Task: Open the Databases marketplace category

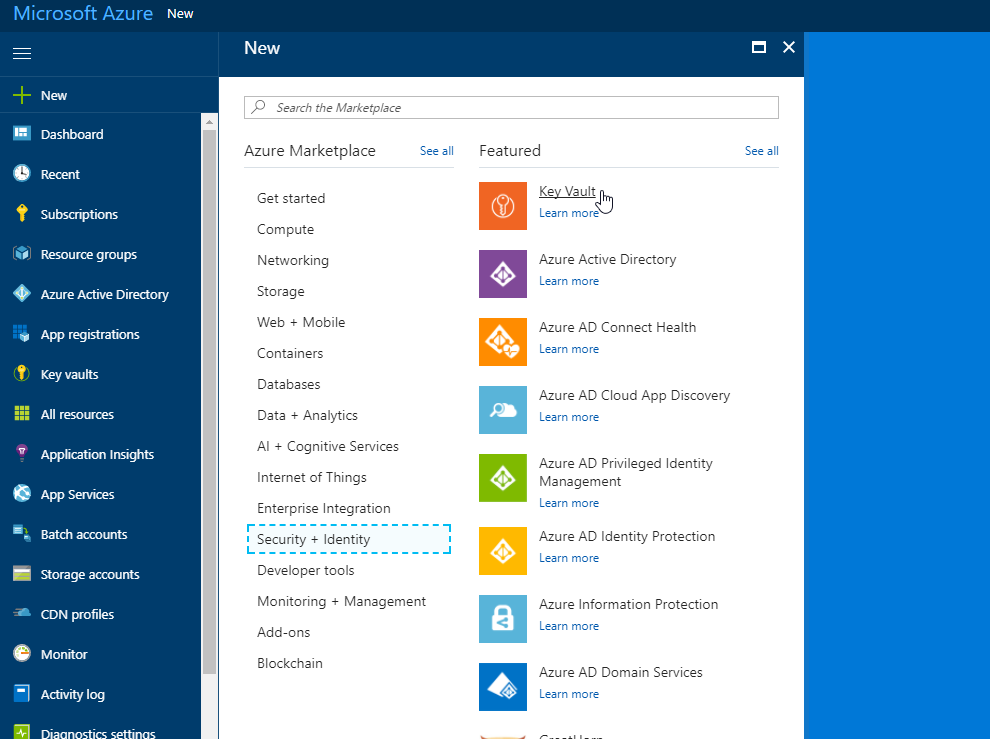Action: 289,384
